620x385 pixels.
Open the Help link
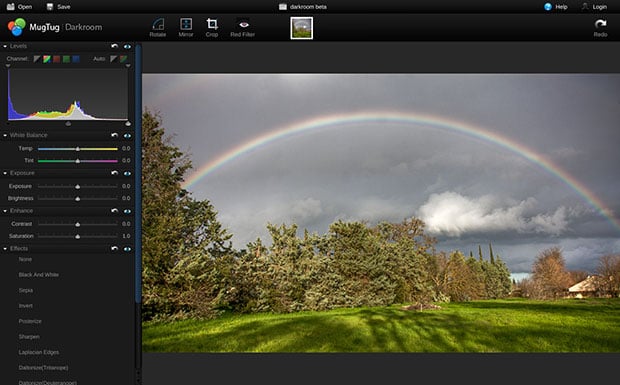click(556, 7)
